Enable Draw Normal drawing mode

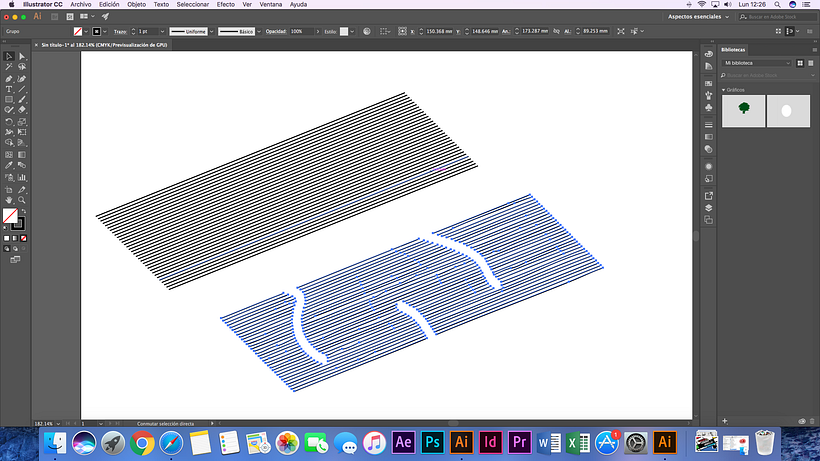click(x=7, y=249)
